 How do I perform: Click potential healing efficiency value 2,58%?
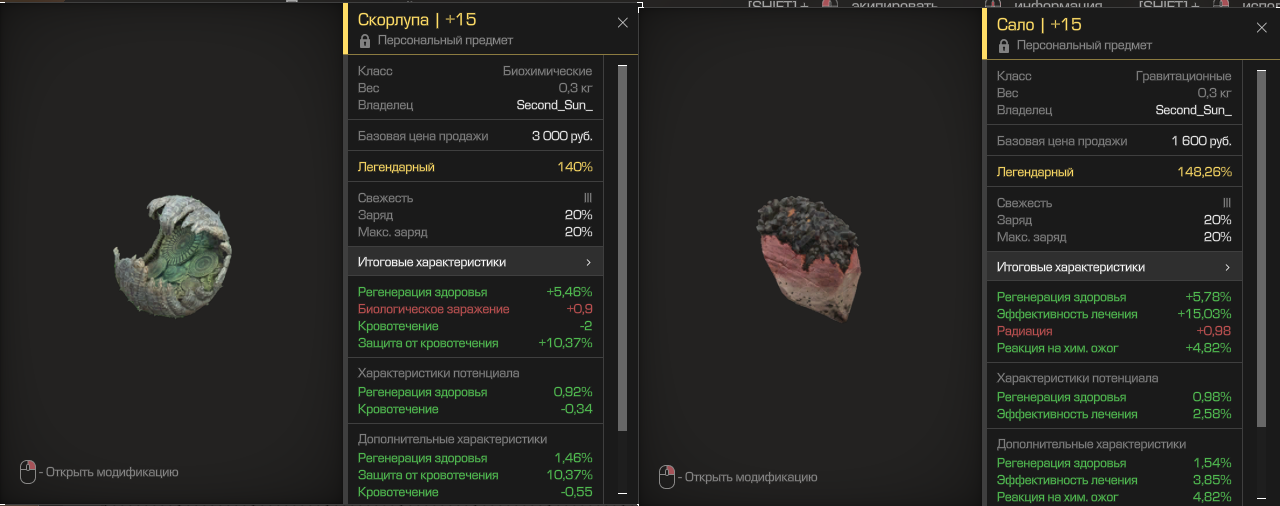click(x=1212, y=414)
